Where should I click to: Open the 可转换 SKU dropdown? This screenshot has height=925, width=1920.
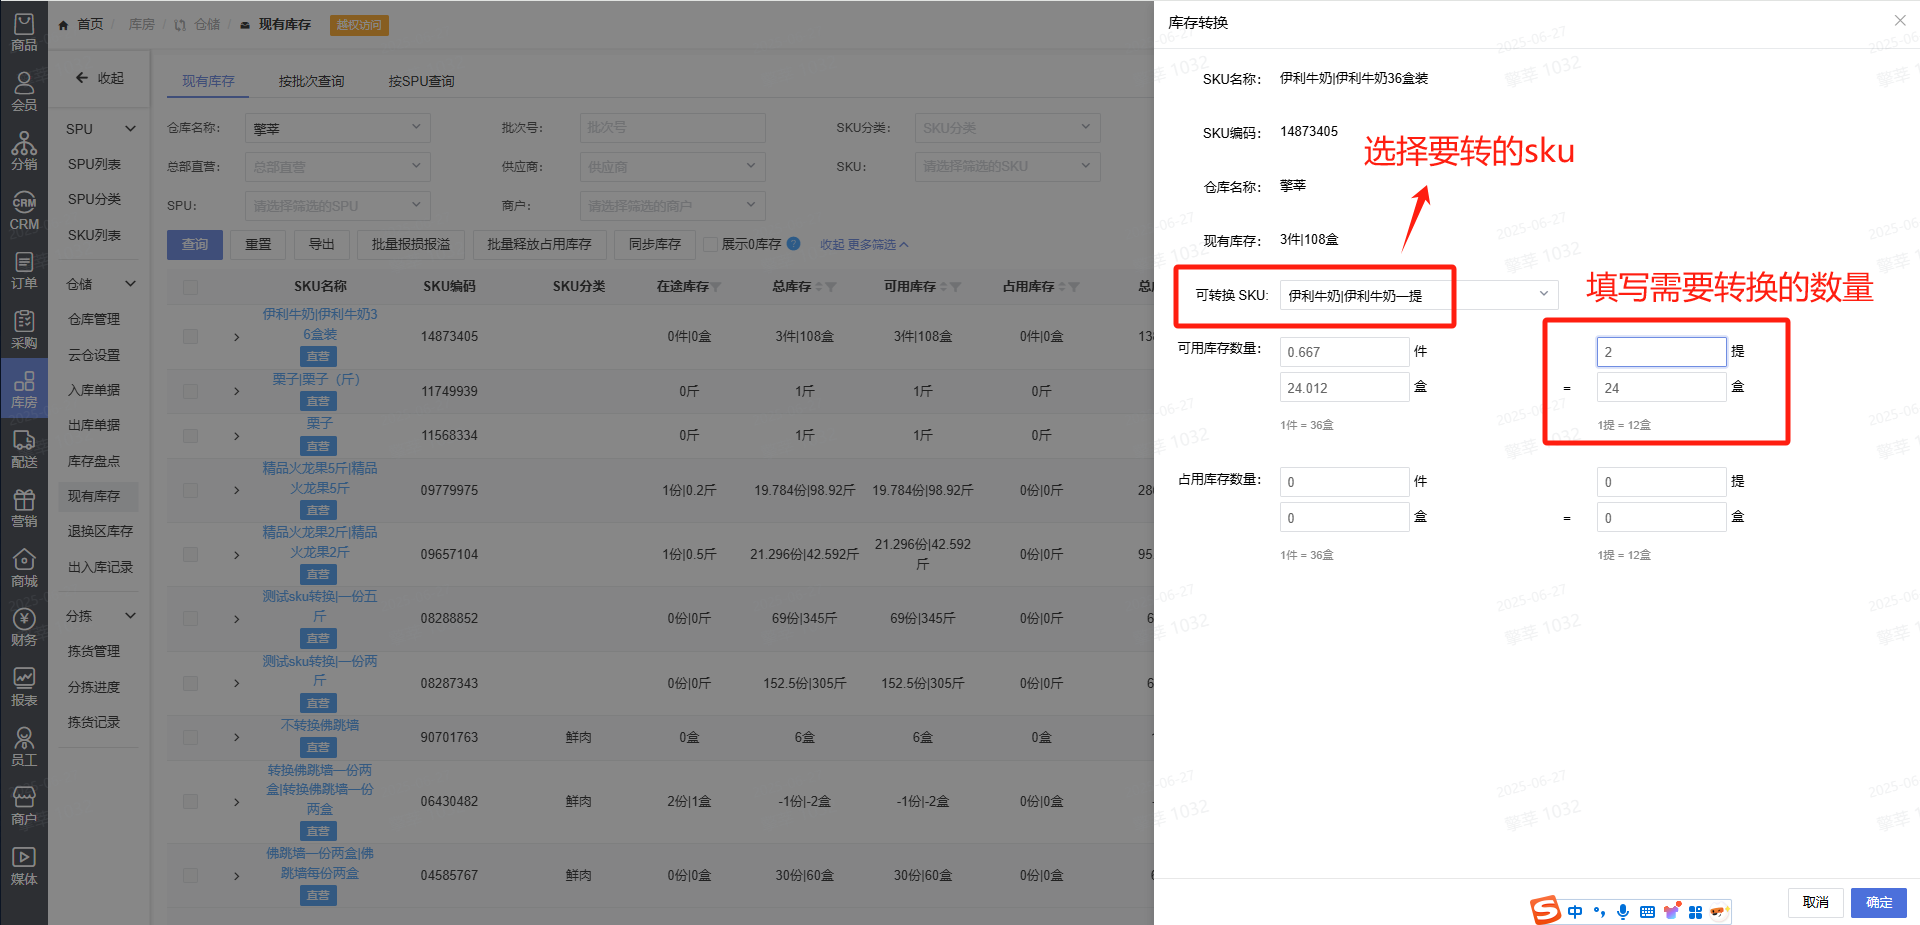tap(1418, 295)
